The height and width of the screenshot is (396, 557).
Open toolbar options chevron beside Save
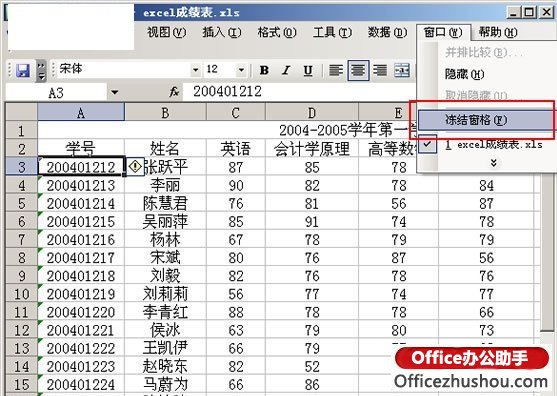click(x=42, y=71)
